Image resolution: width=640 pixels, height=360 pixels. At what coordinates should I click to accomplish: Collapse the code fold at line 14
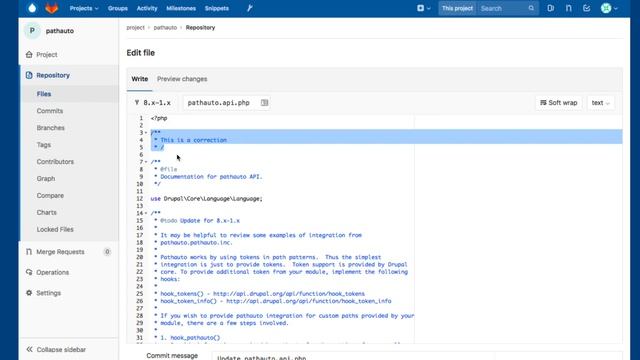pos(146,213)
